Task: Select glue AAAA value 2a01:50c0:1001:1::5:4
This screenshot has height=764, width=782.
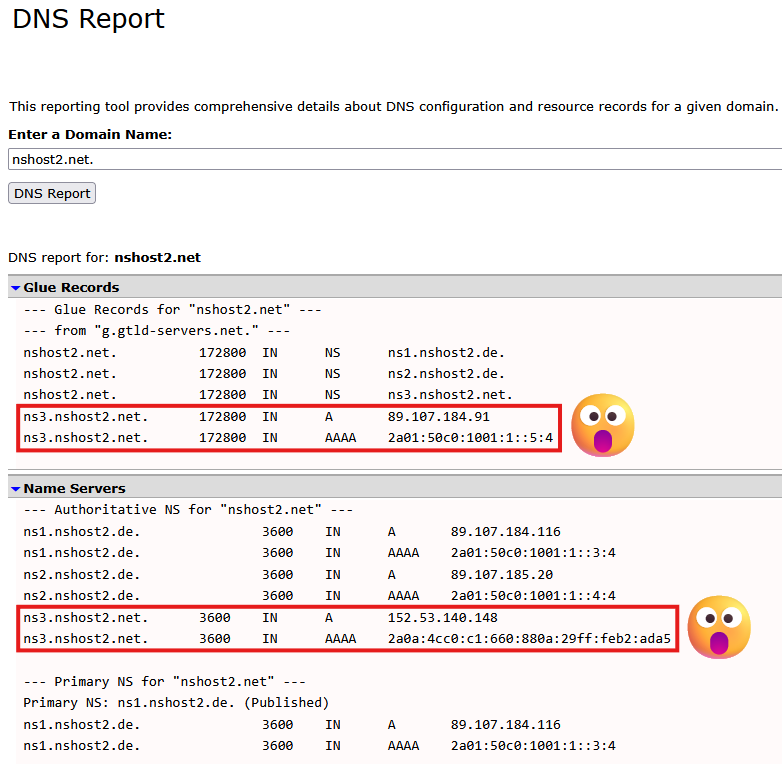Action: (470, 437)
